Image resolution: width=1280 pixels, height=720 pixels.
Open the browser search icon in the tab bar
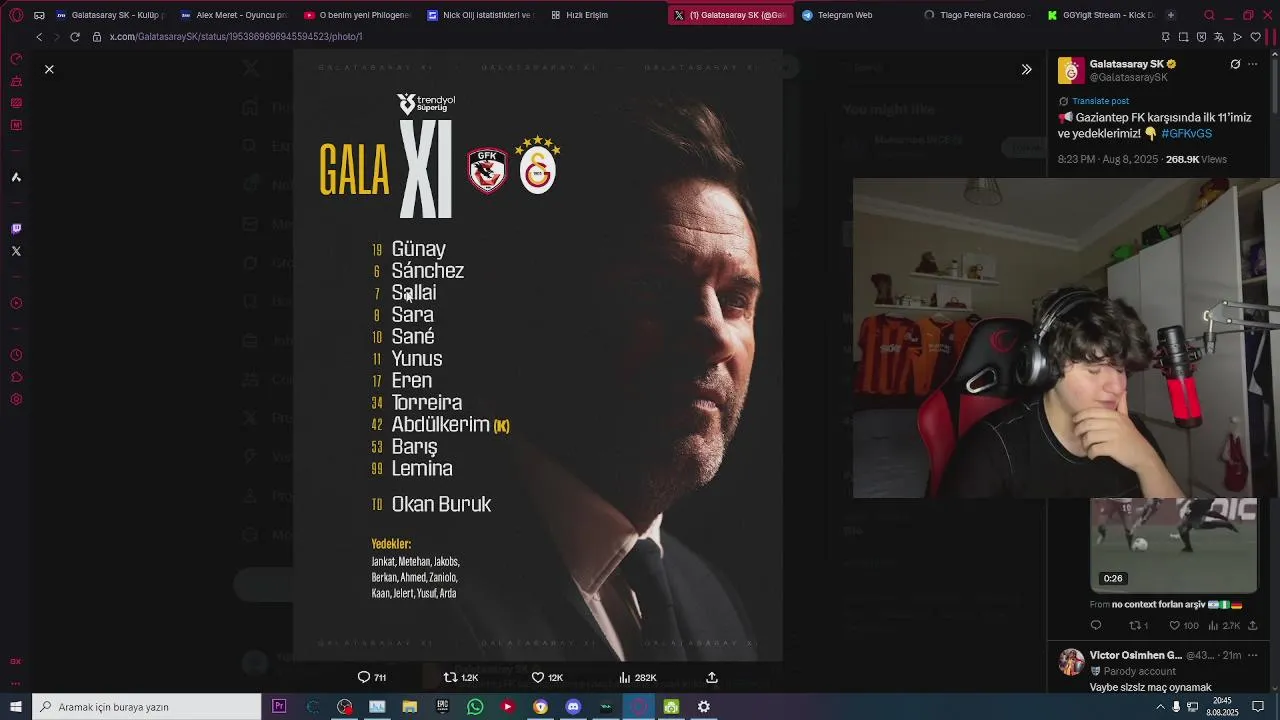click(x=1209, y=15)
